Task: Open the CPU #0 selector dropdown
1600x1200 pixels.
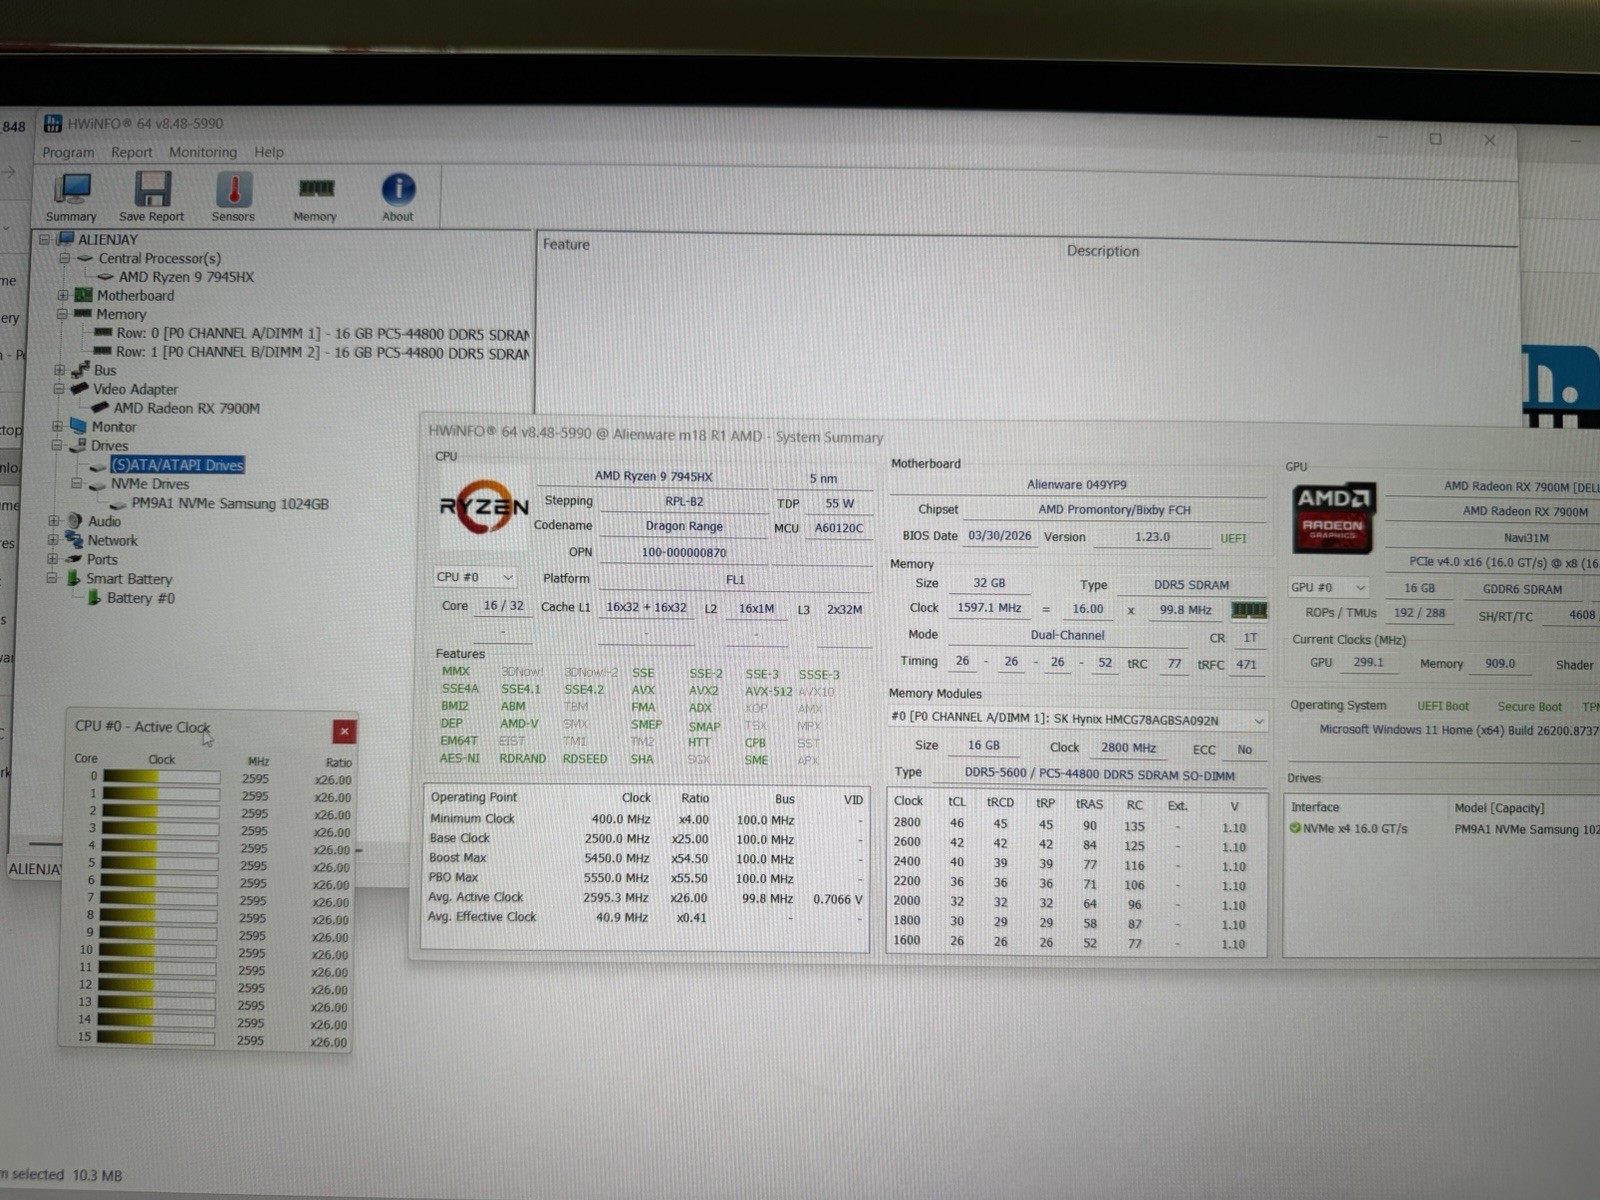Action: (x=475, y=577)
